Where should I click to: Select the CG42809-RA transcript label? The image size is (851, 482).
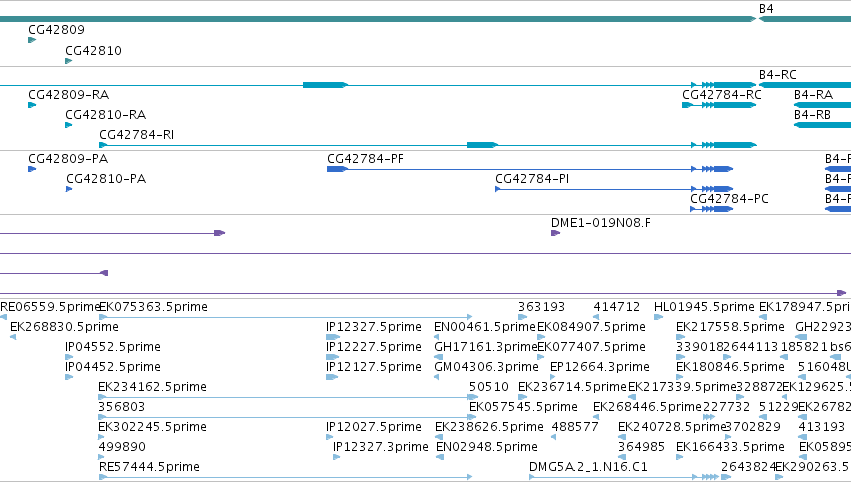pos(68,94)
